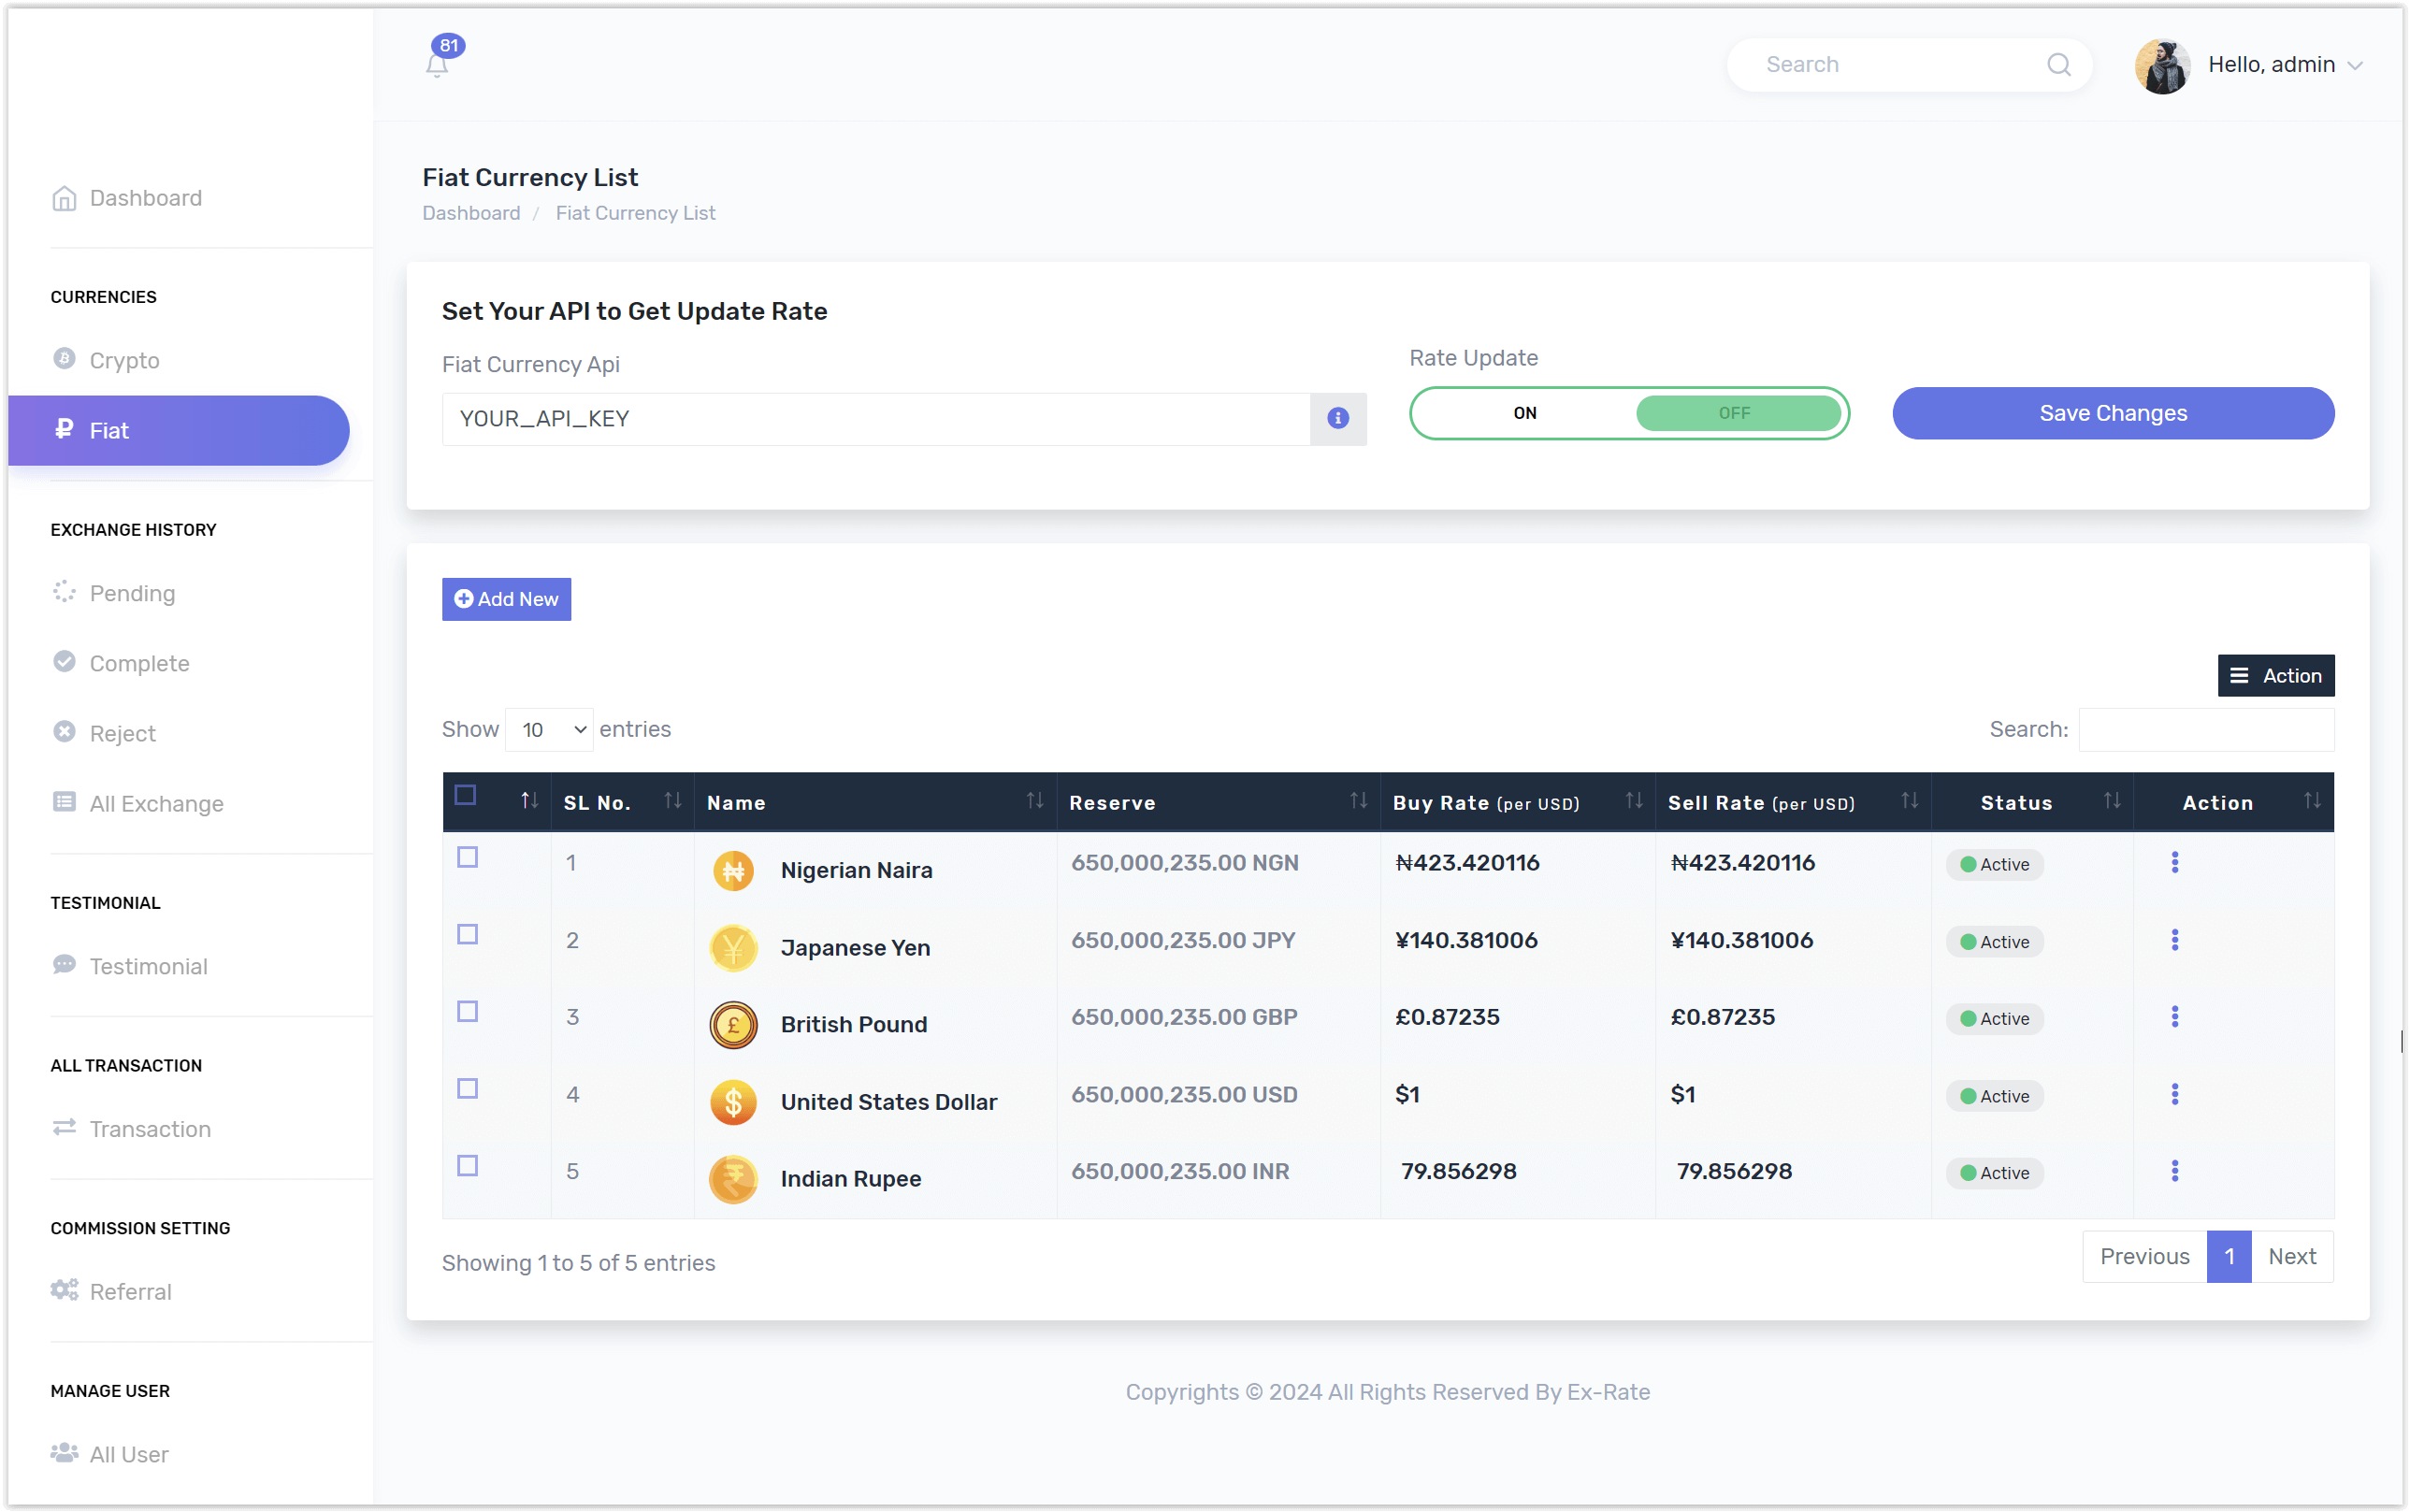2410x1512 pixels.
Task: Click the Save Changes button
Action: tap(2112, 413)
